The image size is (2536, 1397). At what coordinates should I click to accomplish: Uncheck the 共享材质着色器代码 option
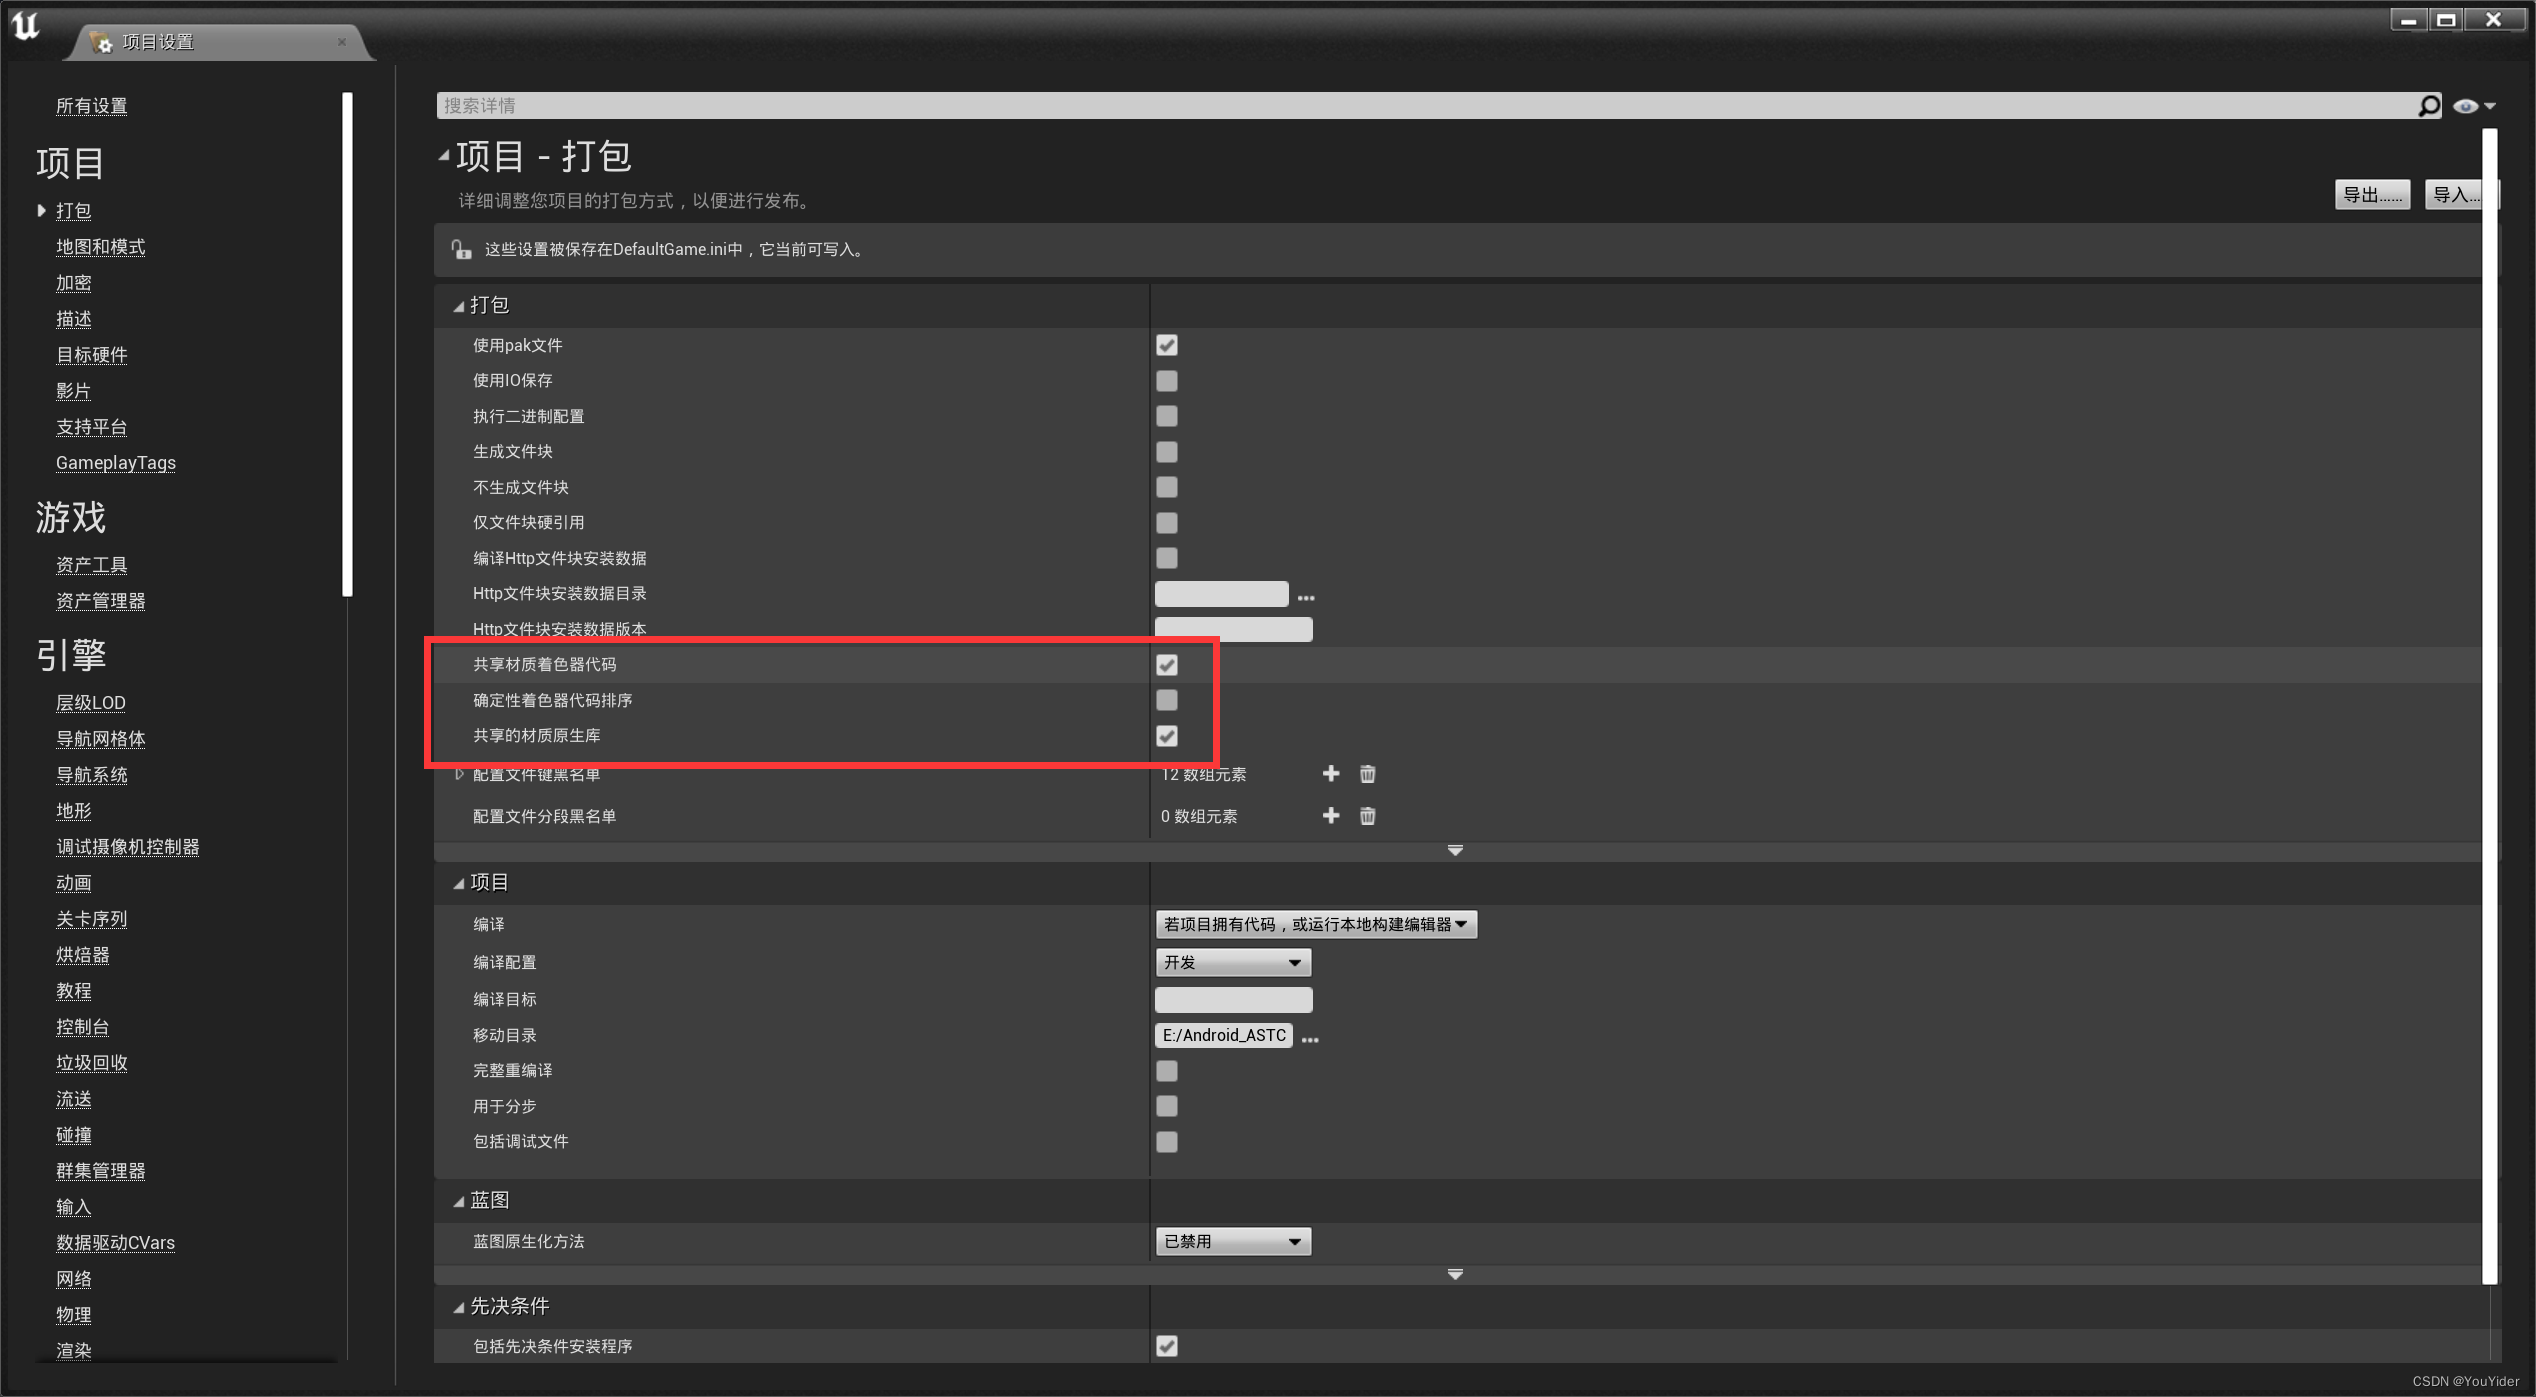click(1166, 664)
